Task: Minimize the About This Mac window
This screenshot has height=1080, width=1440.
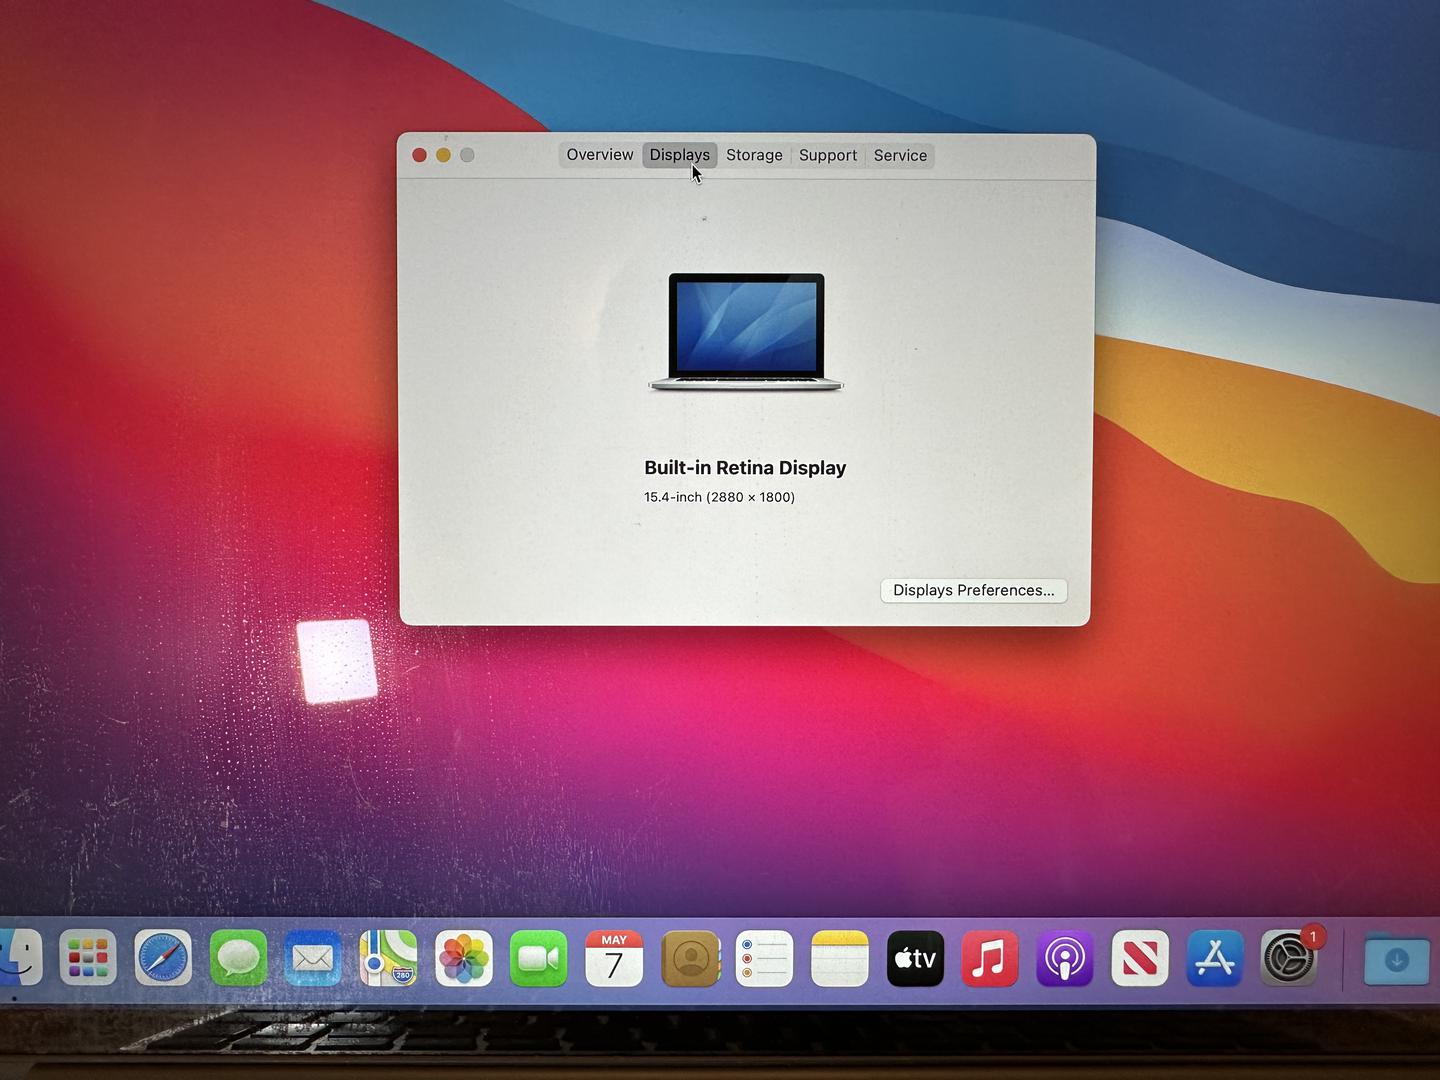Action: click(x=443, y=155)
